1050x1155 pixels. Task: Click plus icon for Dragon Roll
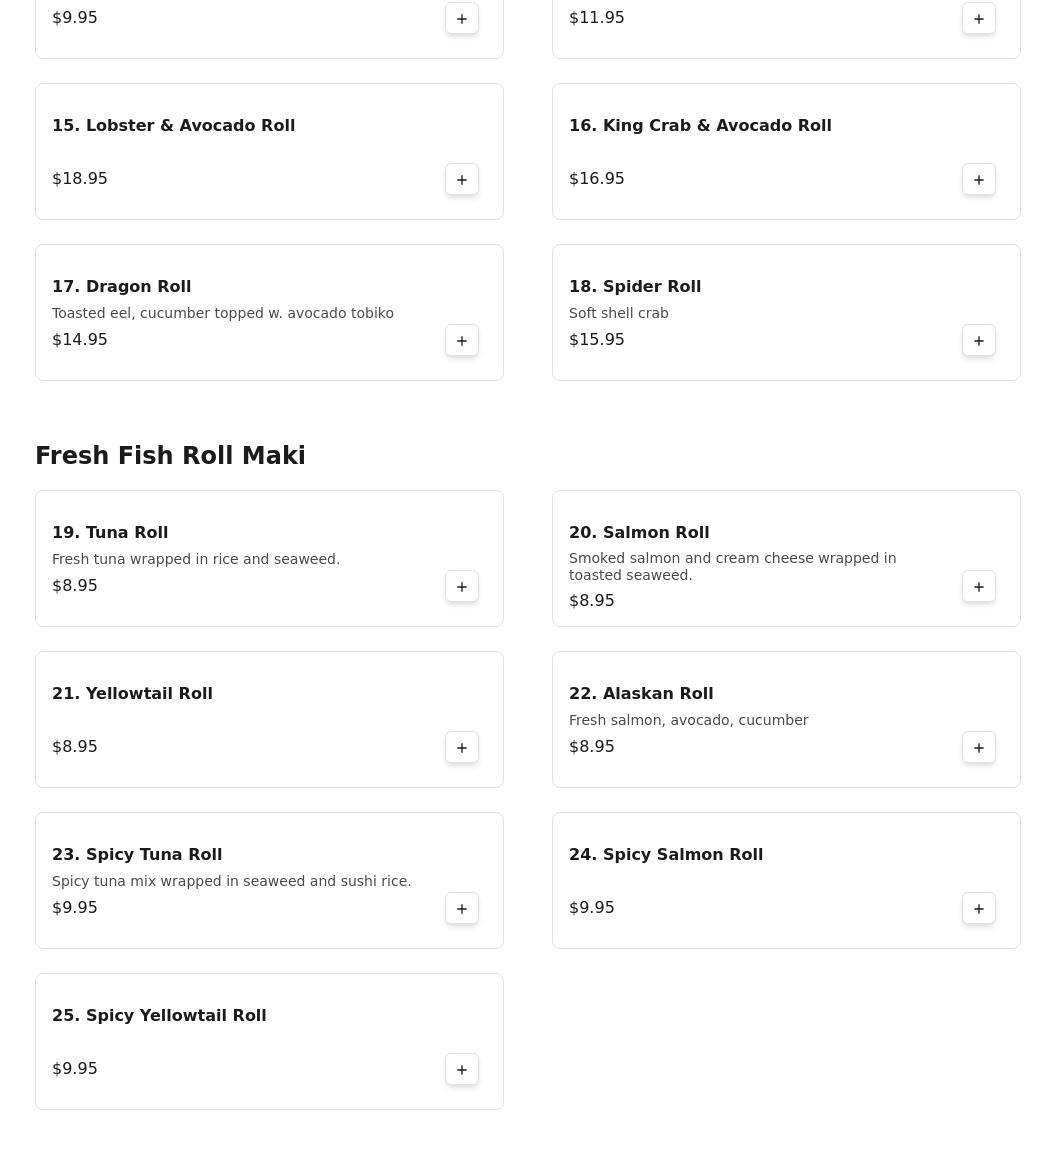coord(462,340)
